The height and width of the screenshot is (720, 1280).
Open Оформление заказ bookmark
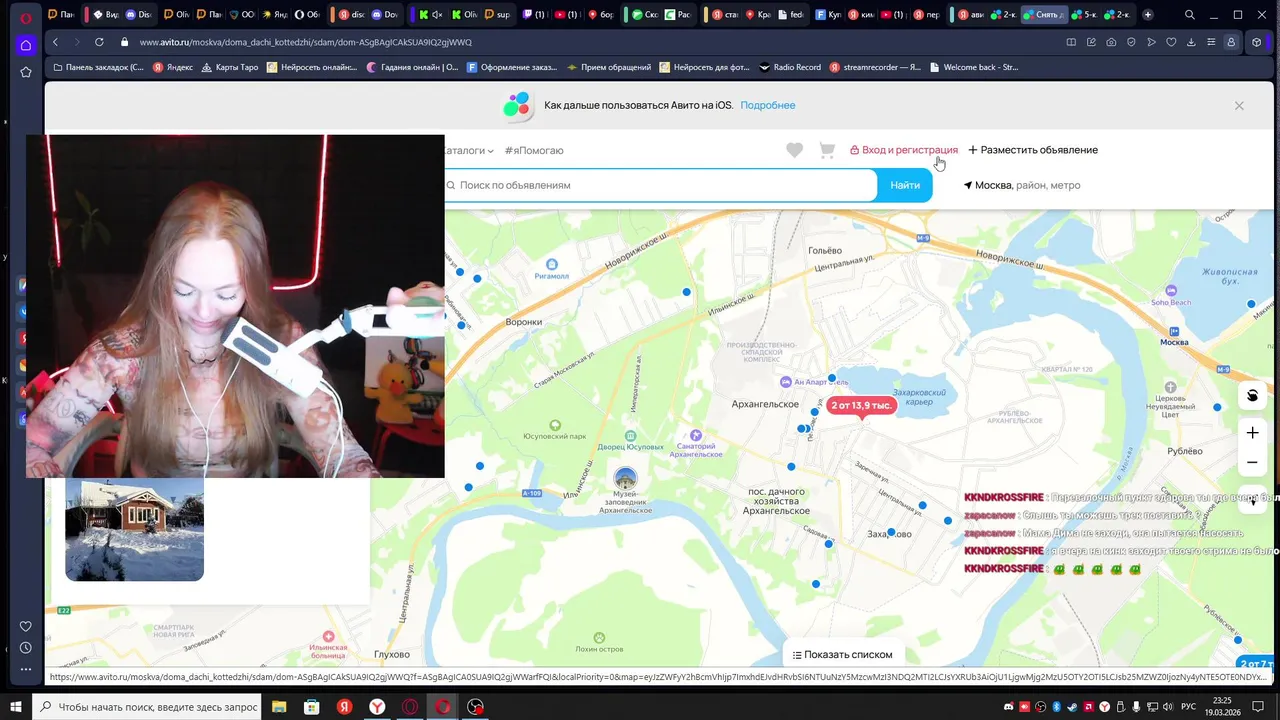512,67
